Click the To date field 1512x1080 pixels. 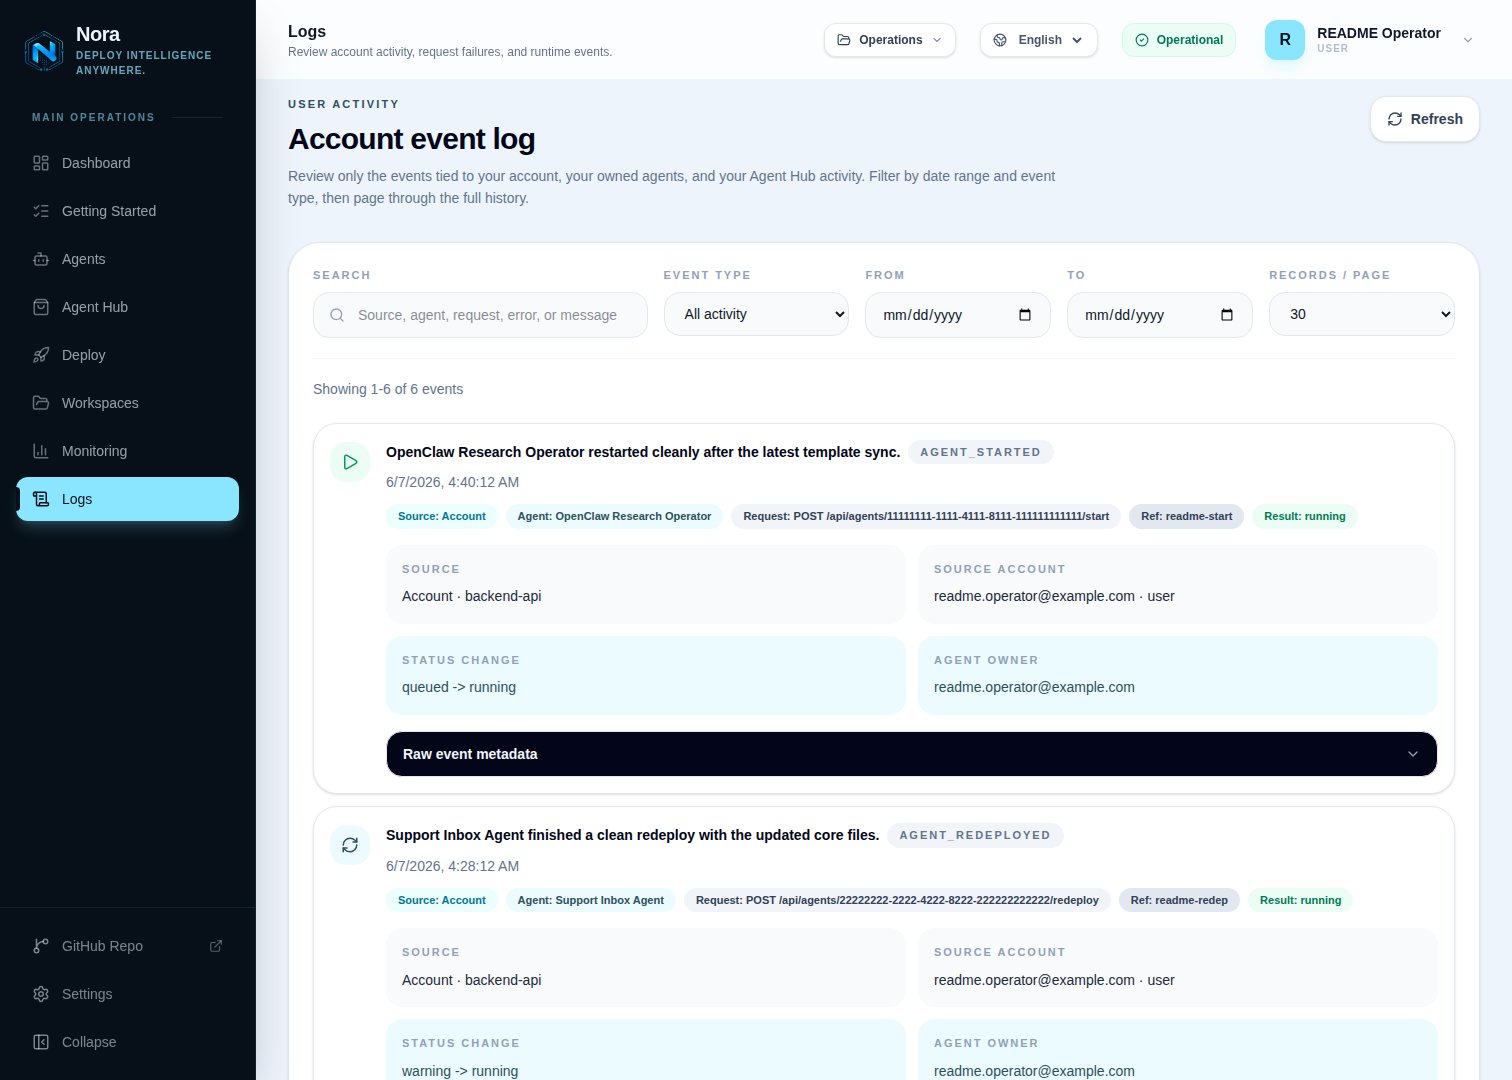point(1160,315)
